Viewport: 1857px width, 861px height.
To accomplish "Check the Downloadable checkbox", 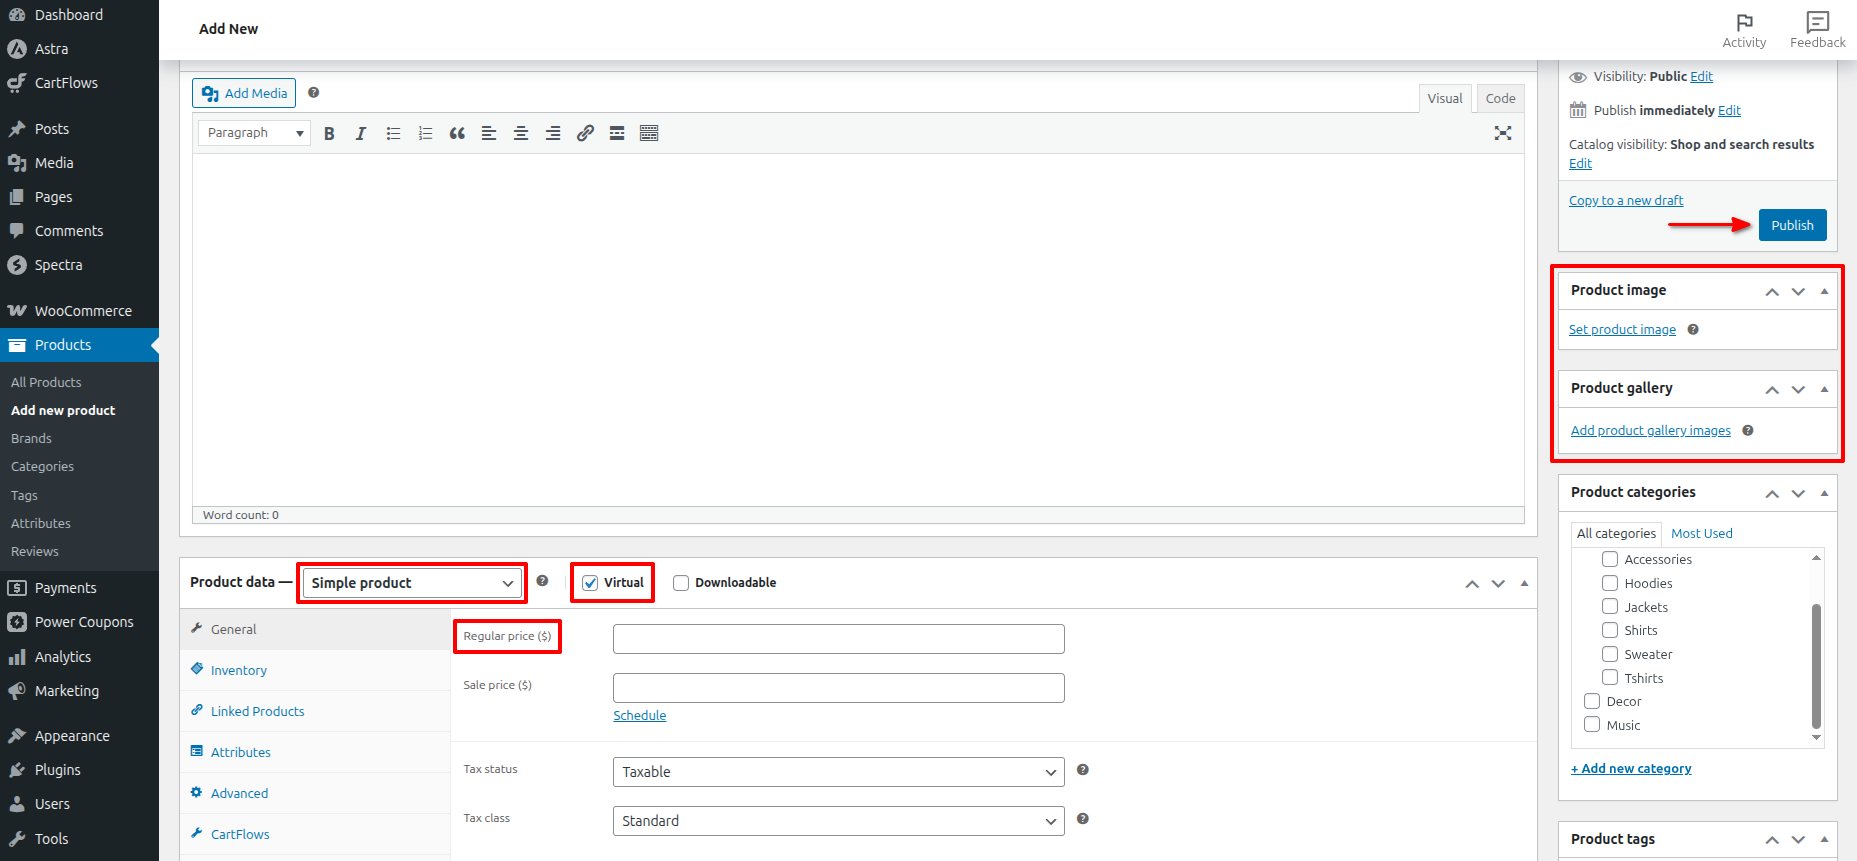I will [681, 583].
